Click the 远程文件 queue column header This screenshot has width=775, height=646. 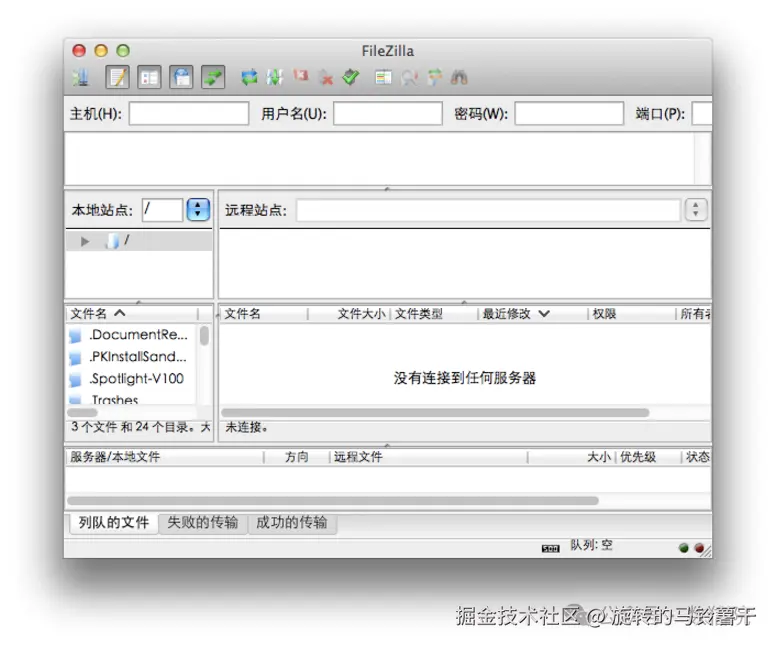(x=429, y=457)
